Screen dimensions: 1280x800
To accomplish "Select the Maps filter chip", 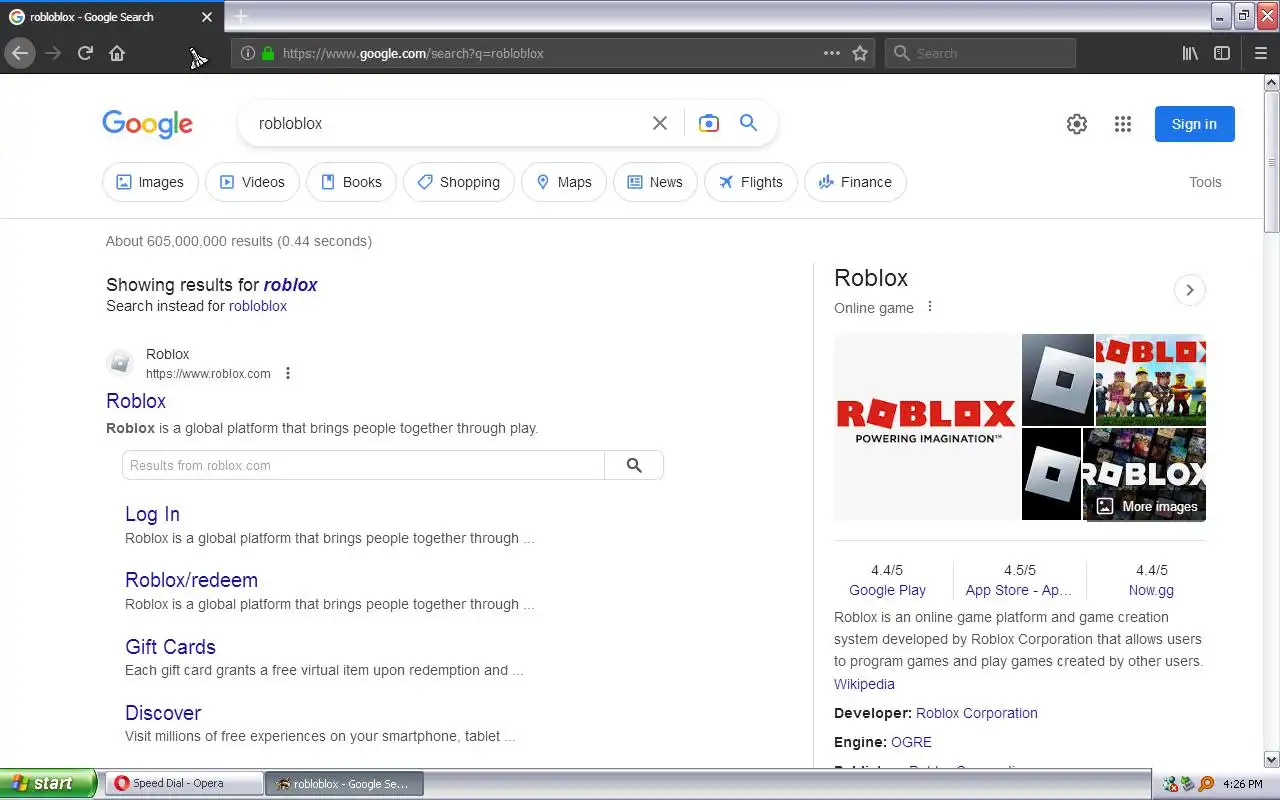I will click(564, 182).
